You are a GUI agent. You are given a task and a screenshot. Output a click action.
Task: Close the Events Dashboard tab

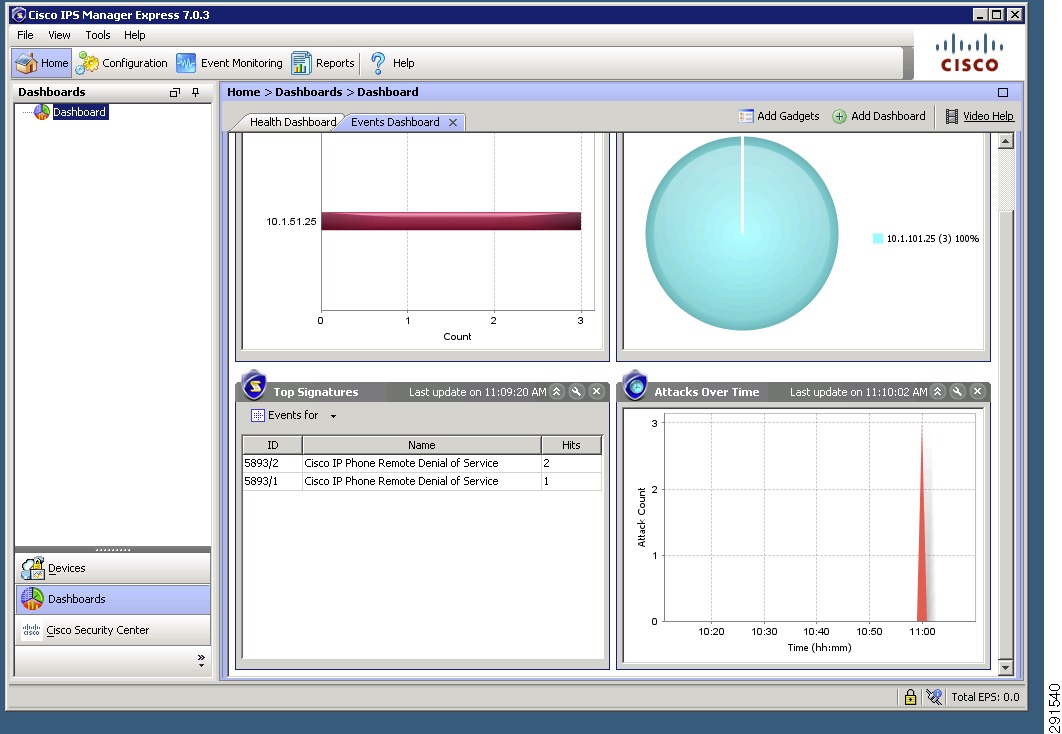[452, 123]
